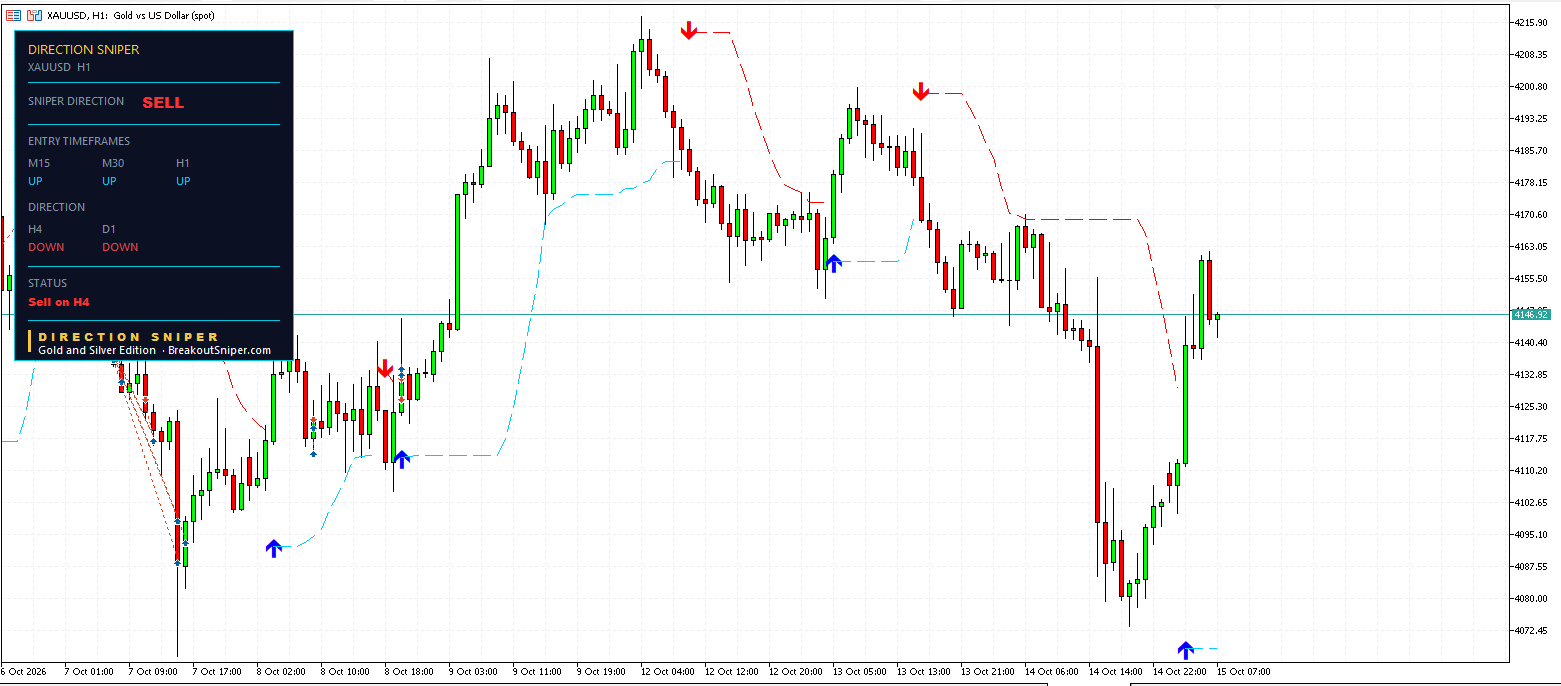Click the STATUS label
Viewport: 1561px width, 686px height.
[47, 283]
